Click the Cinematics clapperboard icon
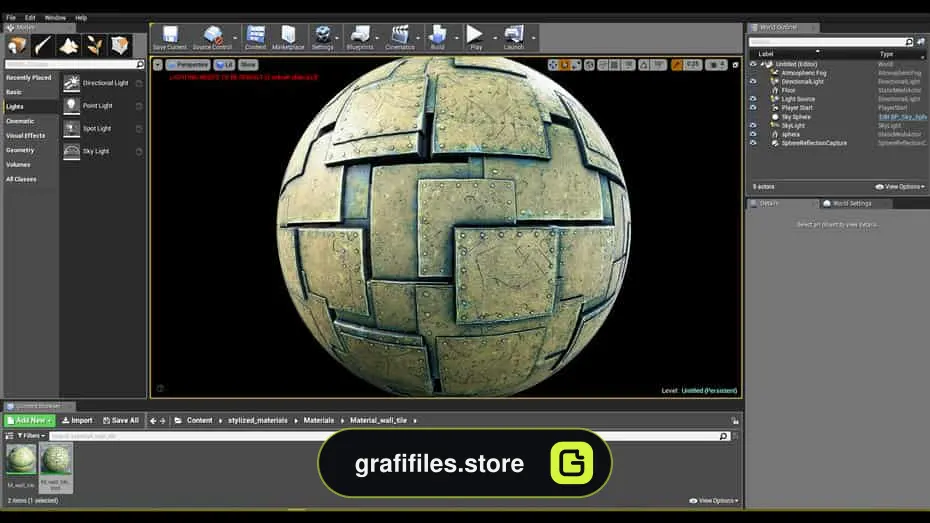930x523 pixels. click(400, 37)
